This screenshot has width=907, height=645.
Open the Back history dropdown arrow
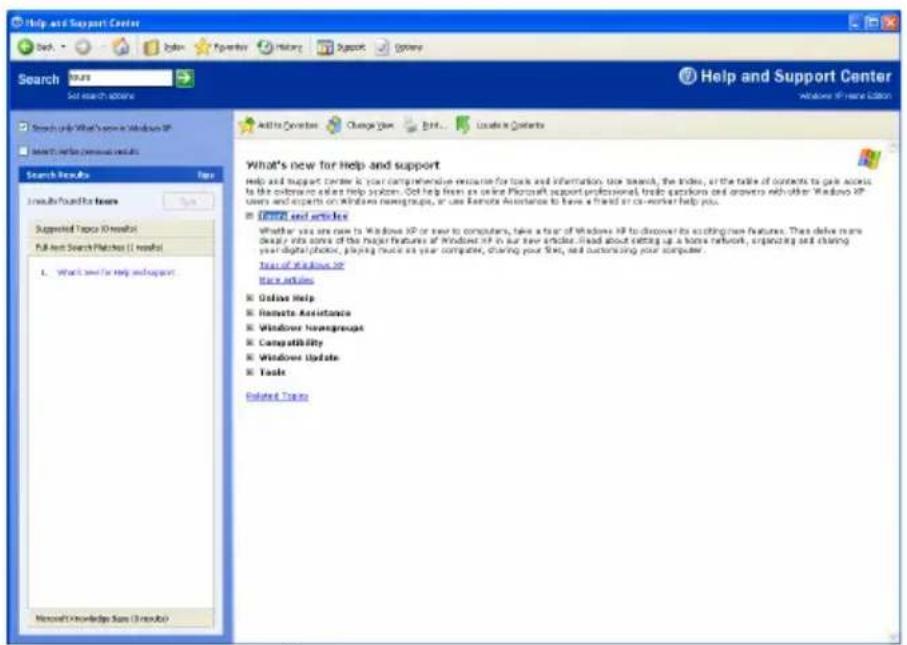tap(64, 47)
